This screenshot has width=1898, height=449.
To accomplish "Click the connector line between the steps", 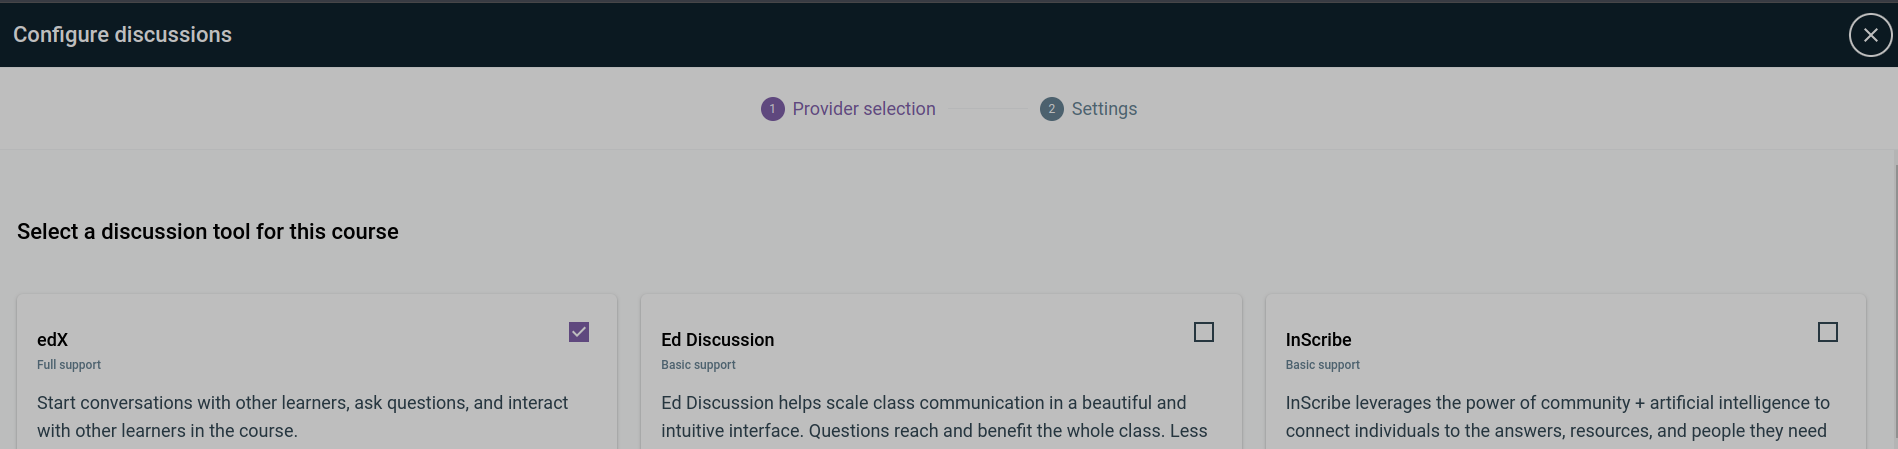I will (x=987, y=109).
